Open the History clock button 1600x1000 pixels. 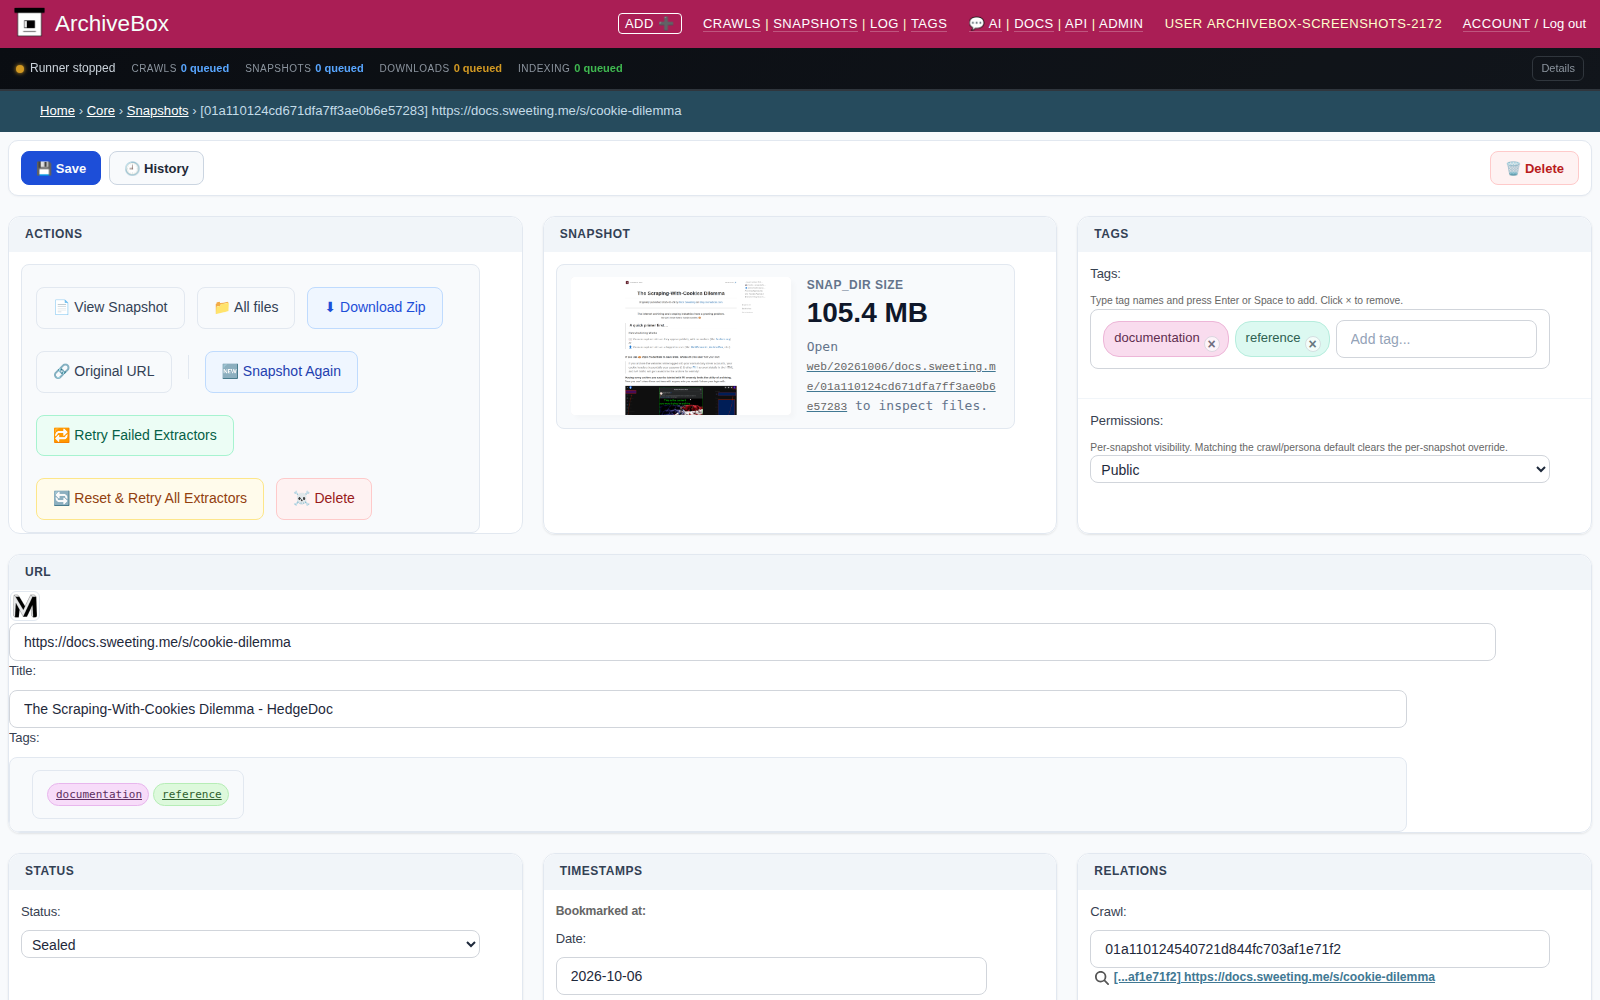156,168
